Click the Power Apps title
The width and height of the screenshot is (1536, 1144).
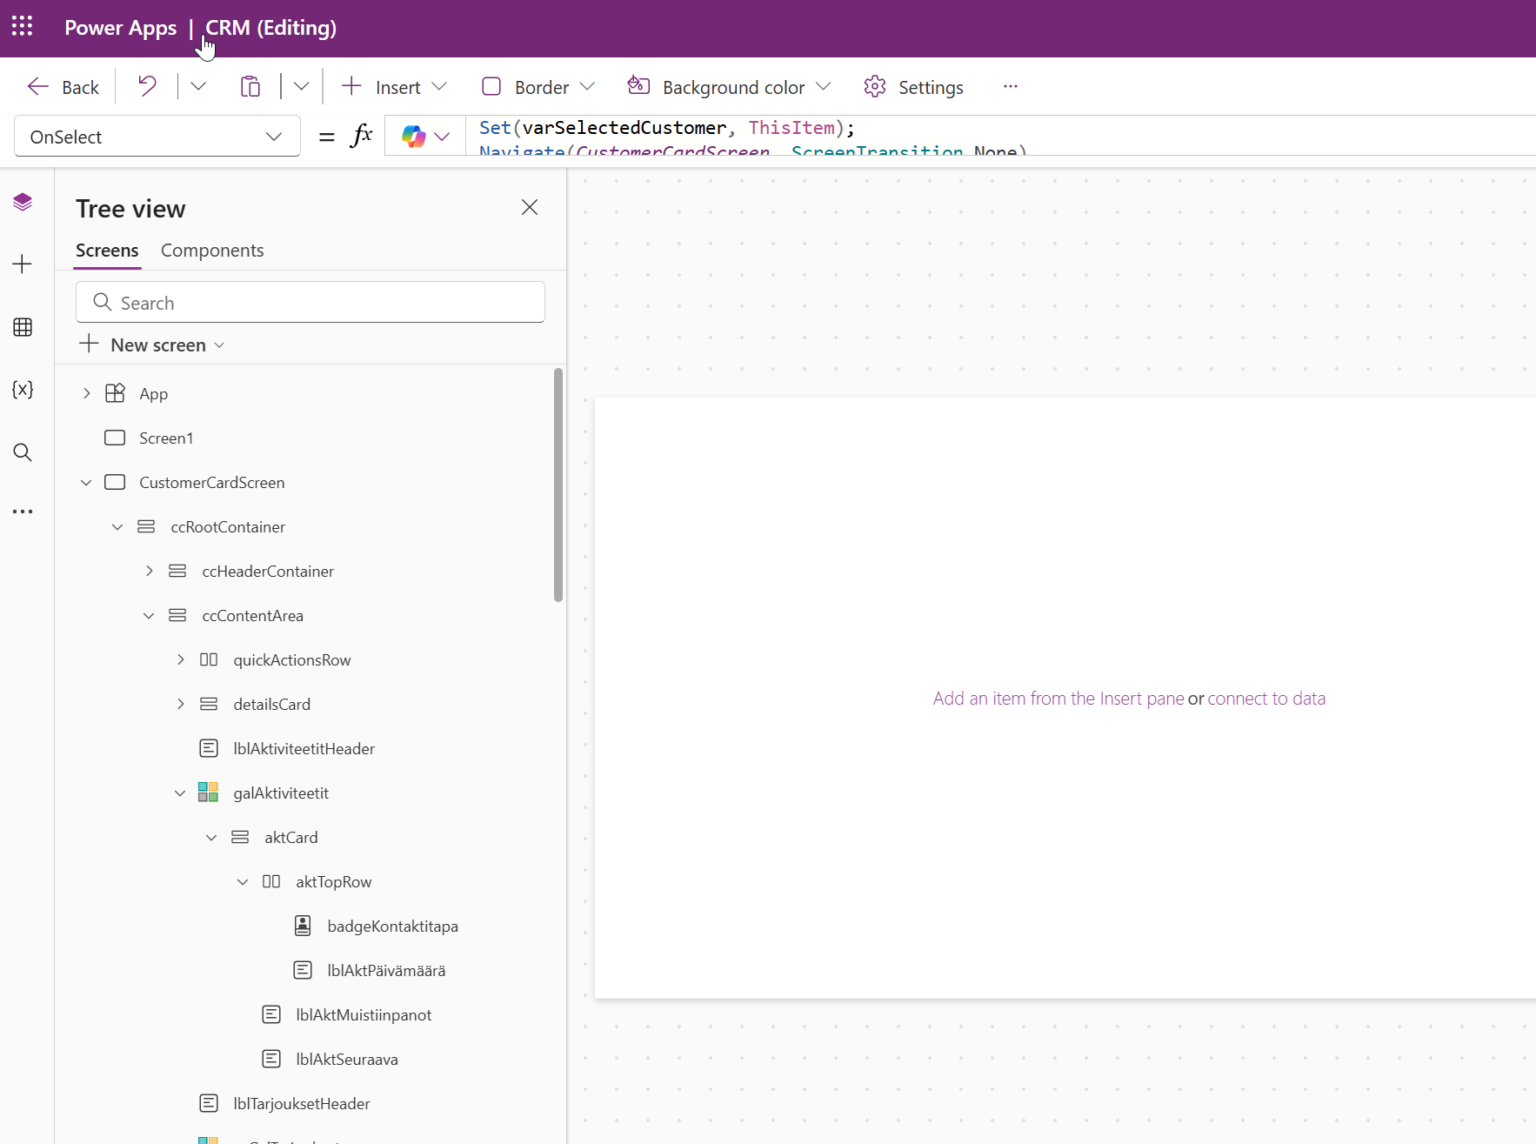[x=120, y=28]
